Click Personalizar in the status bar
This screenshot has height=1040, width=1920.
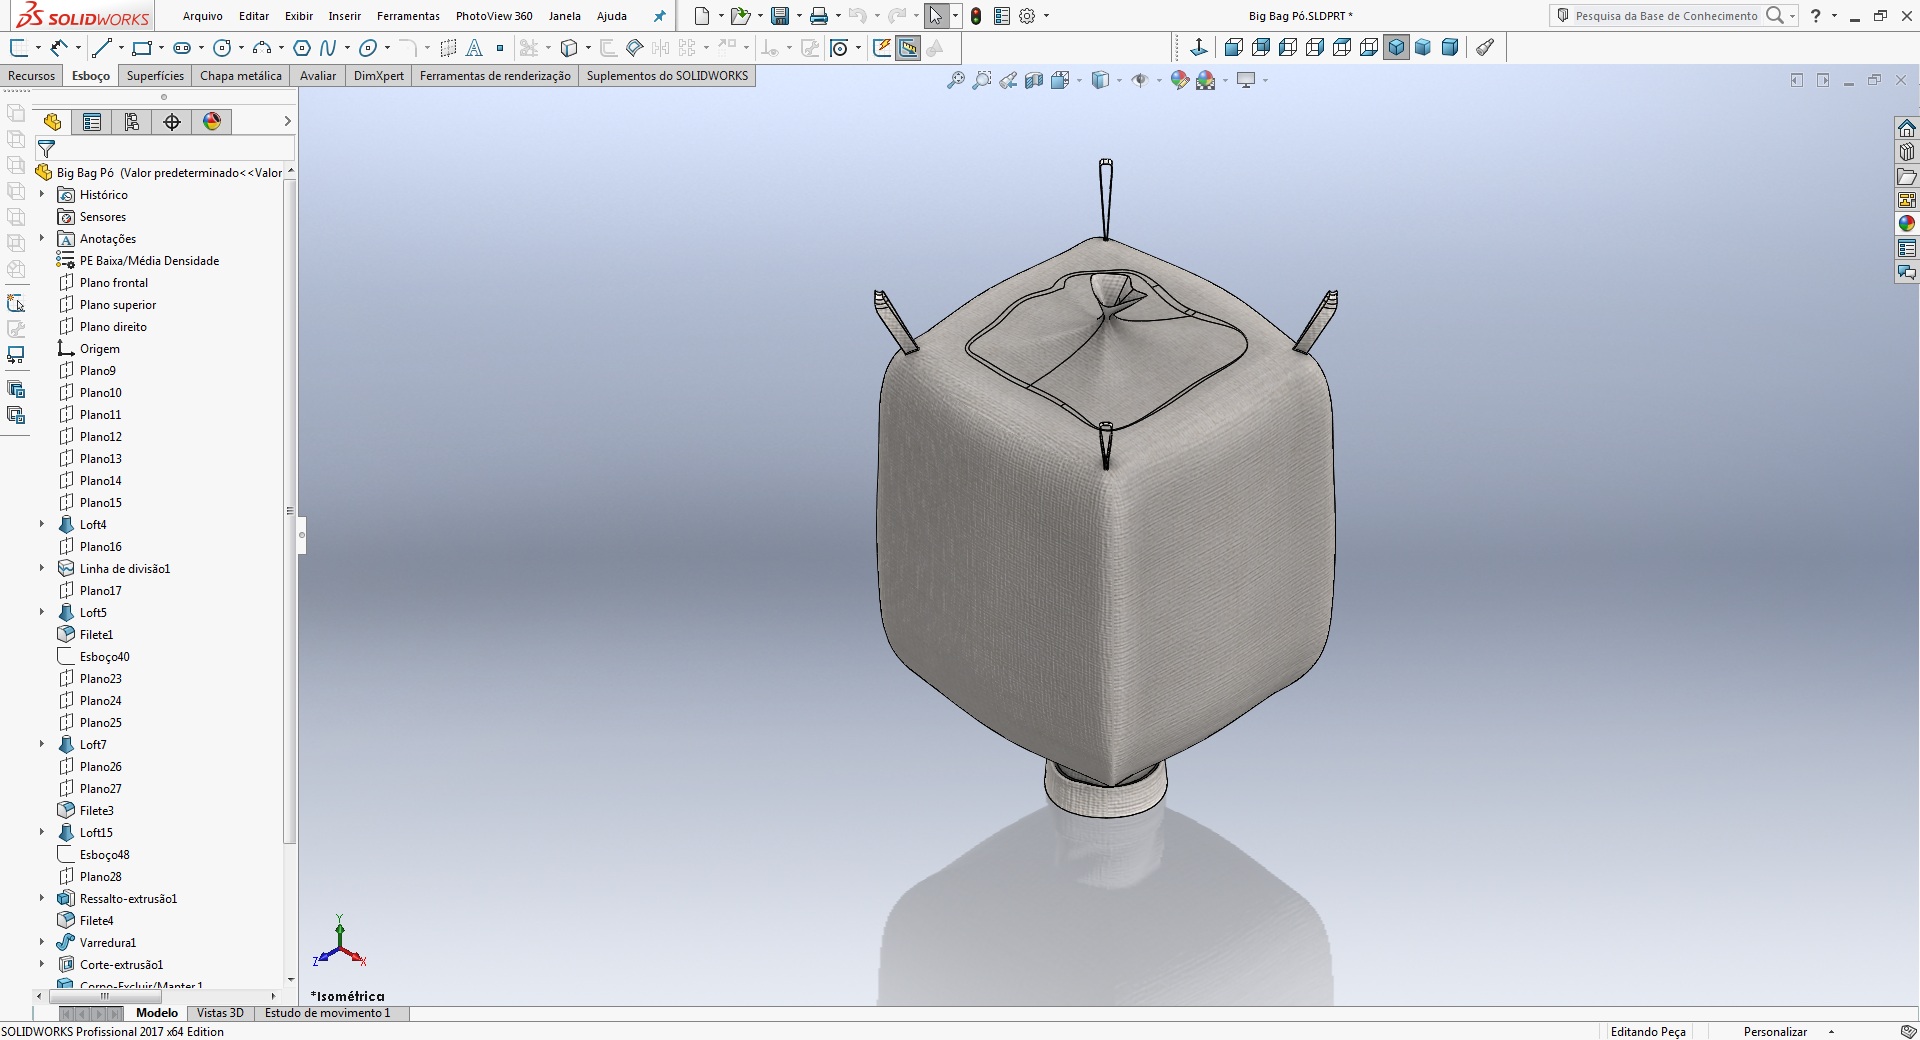[1775, 1031]
